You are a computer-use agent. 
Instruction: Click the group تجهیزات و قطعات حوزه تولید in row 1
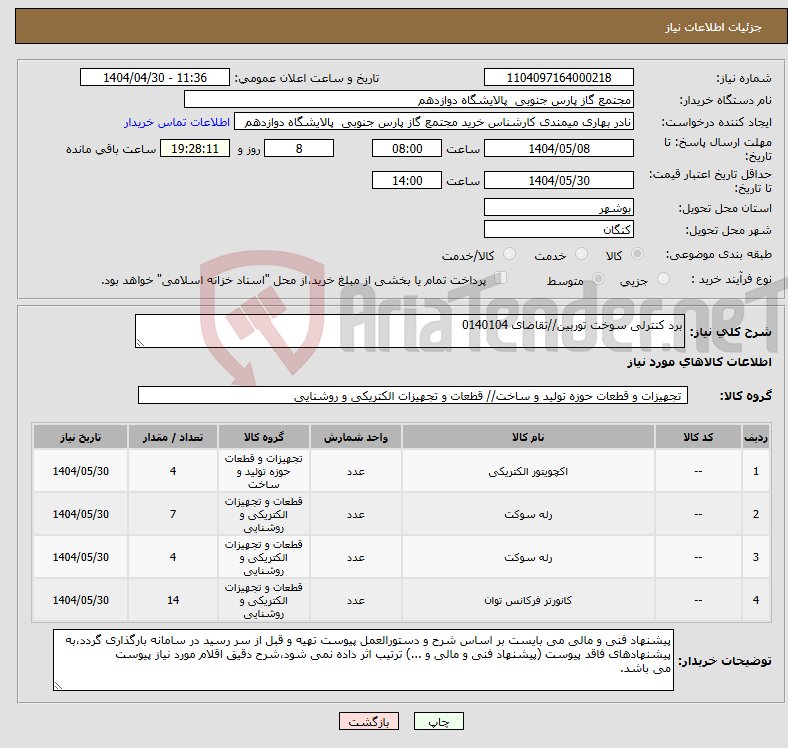(x=264, y=472)
